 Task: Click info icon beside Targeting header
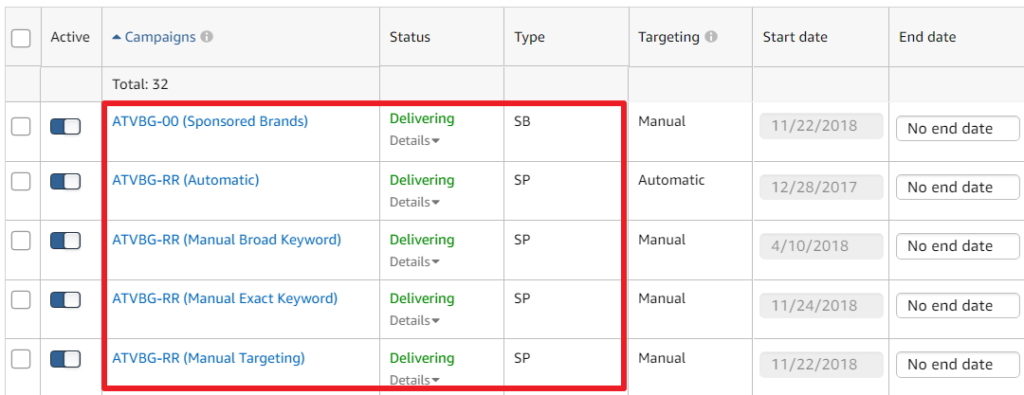point(711,37)
